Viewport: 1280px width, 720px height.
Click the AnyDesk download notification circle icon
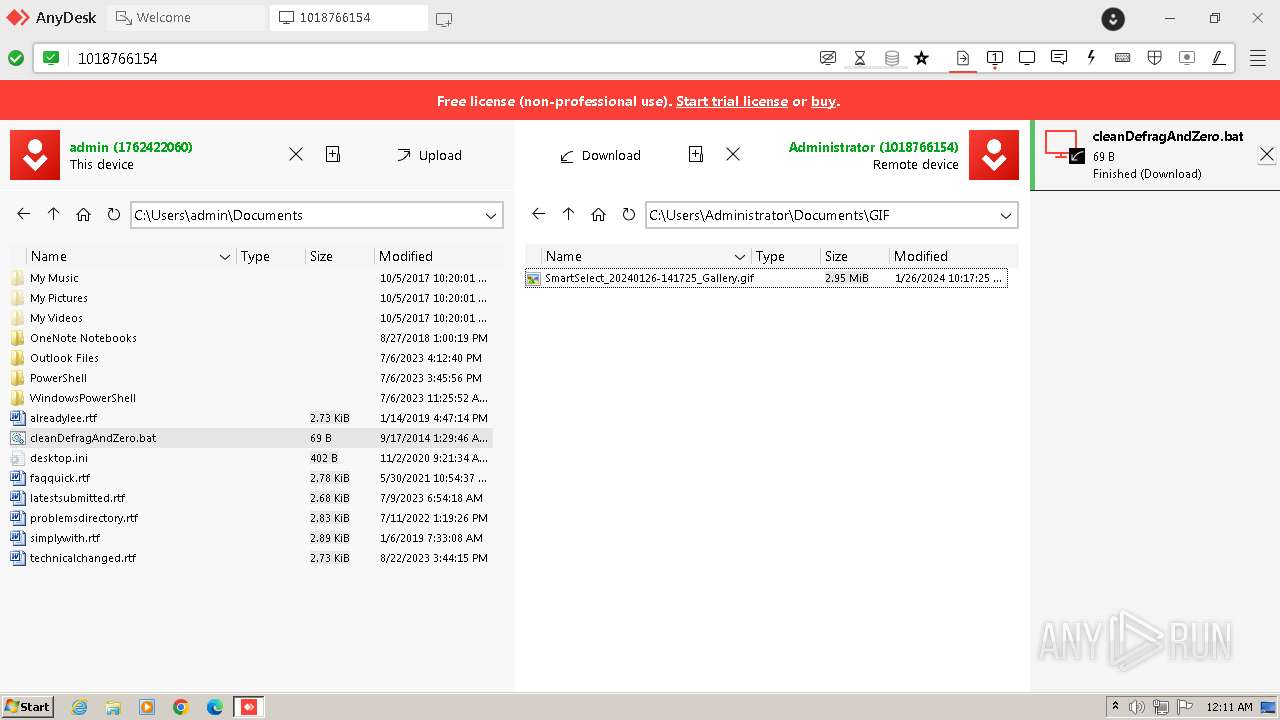tap(1113, 18)
